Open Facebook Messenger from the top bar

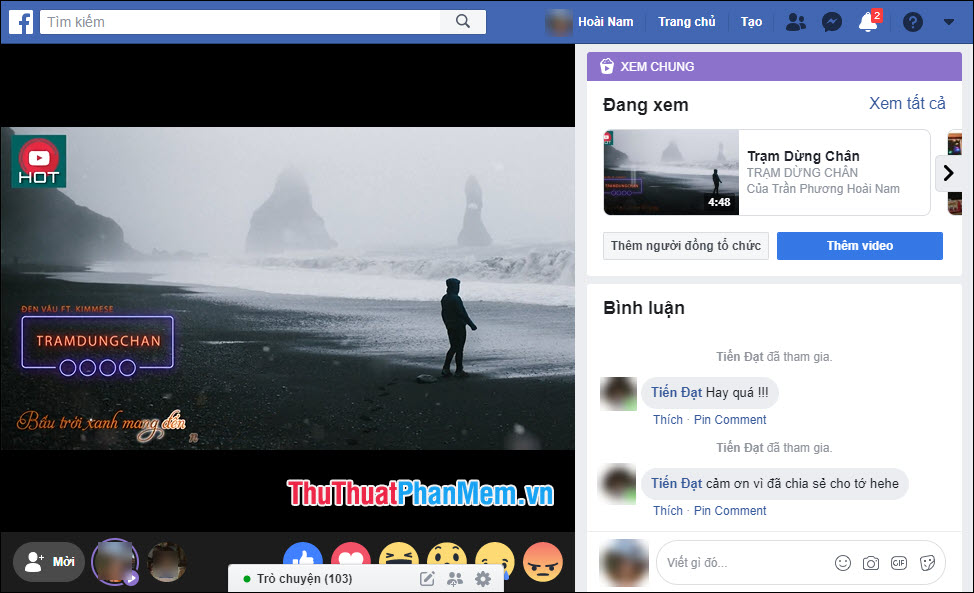click(x=832, y=21)
